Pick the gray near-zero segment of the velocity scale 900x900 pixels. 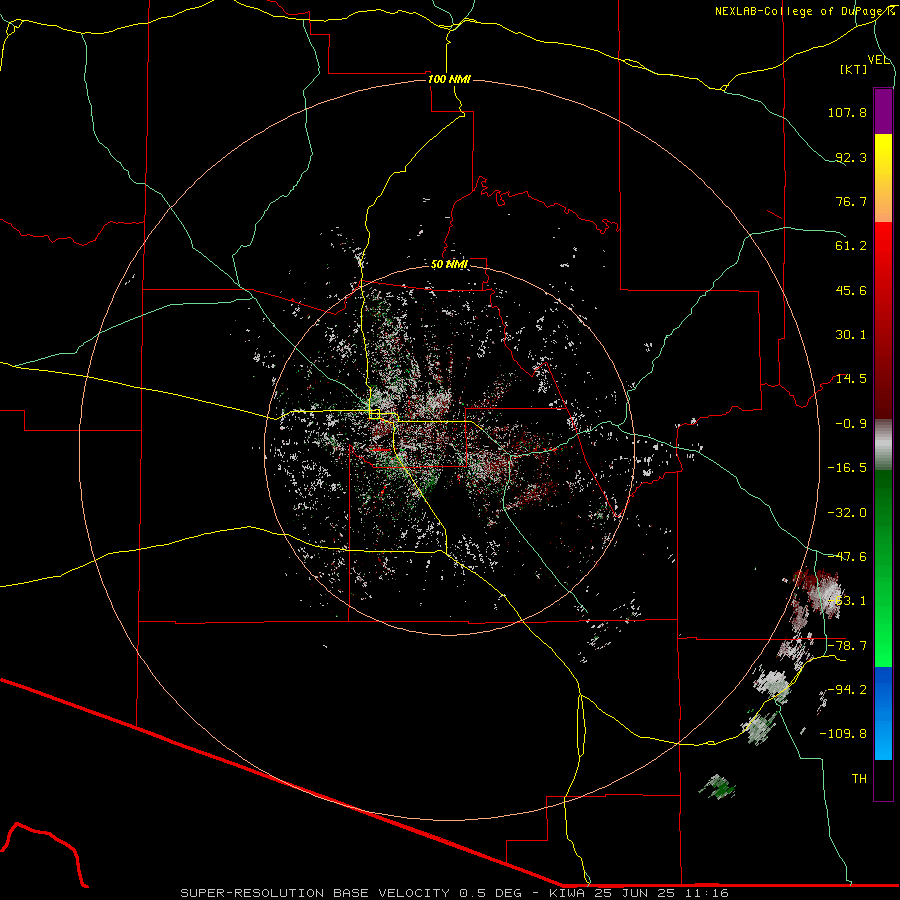tap(883, 445)
